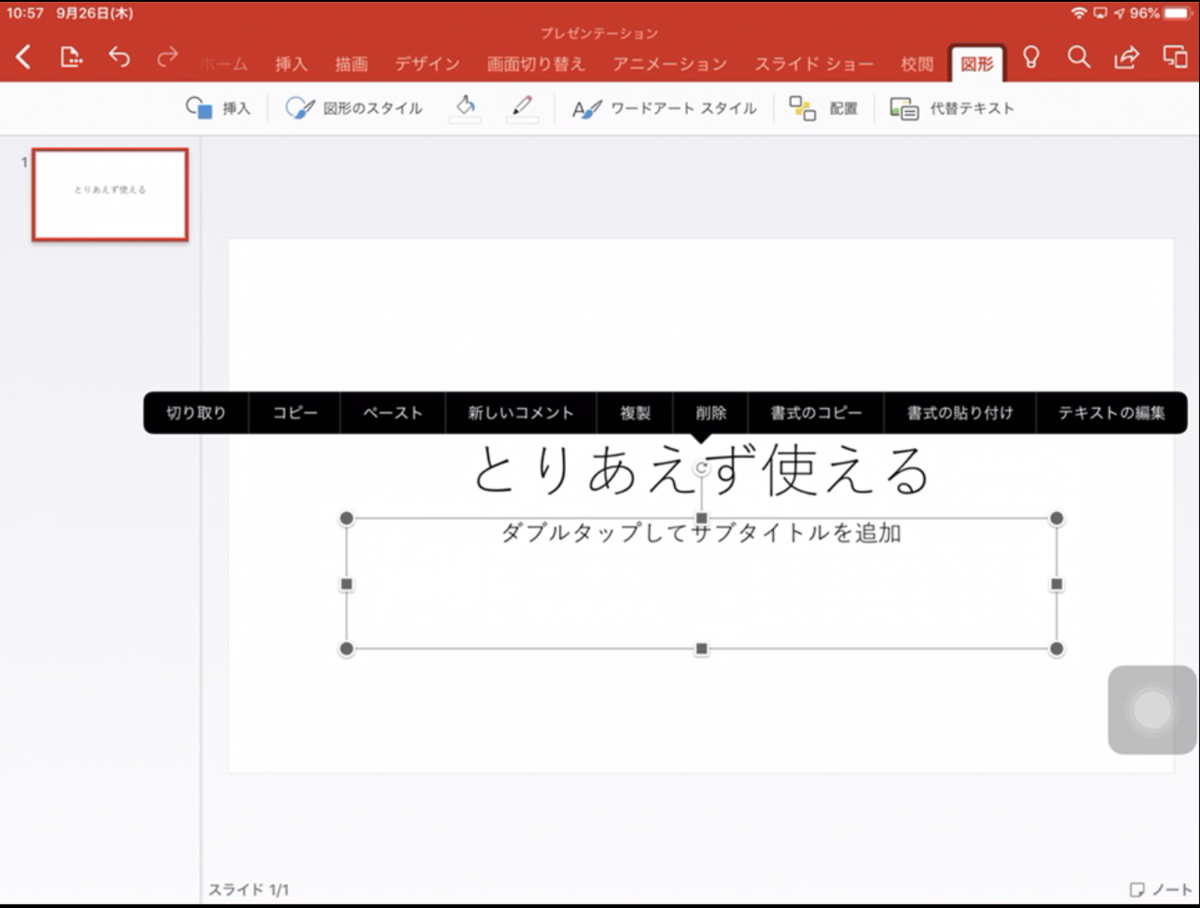Open ワードアート スタイル options
Image resolution: width=1200 pixels, height=908 pixels.
click(665, 107)
